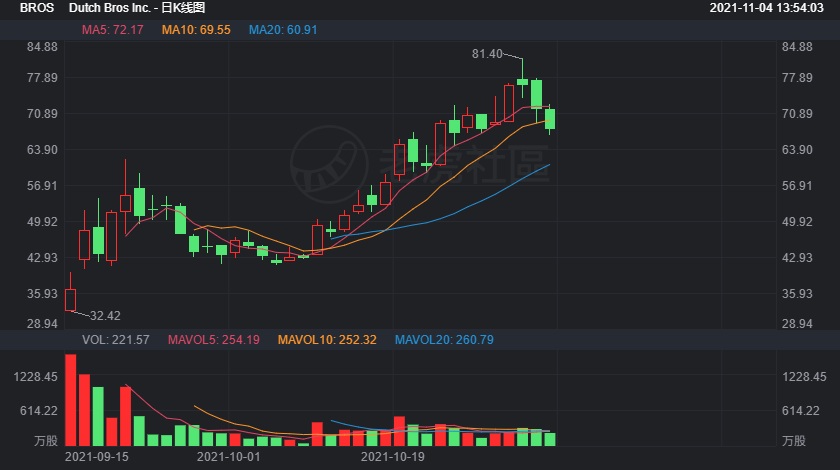840x470 pixels.
Task: Click the left axis 28.94 price label
Action: 42,324
